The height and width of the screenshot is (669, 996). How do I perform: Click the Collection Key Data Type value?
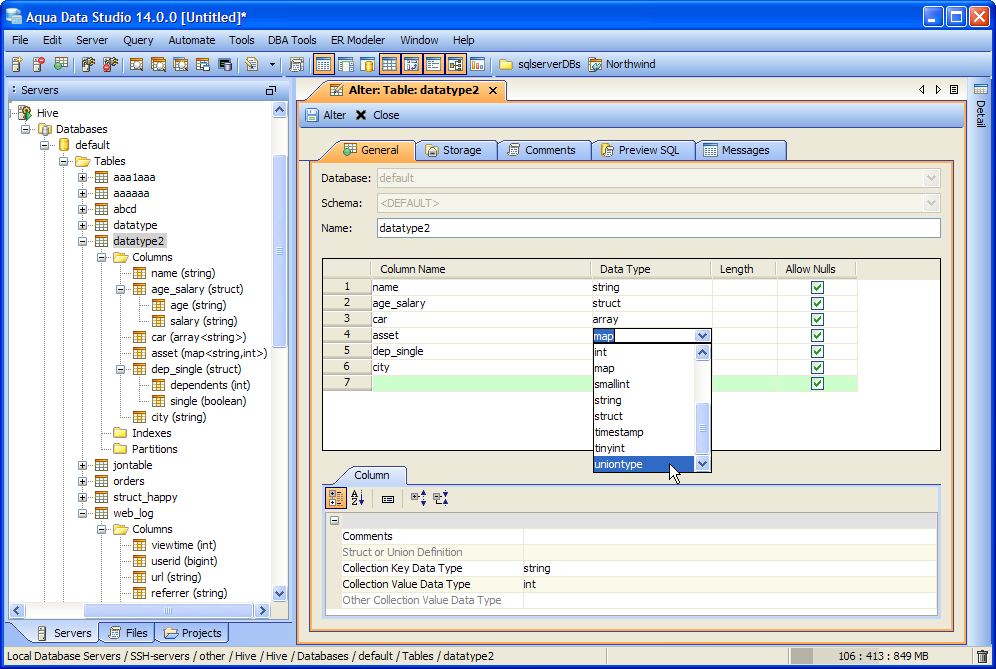tap(729, 568)
